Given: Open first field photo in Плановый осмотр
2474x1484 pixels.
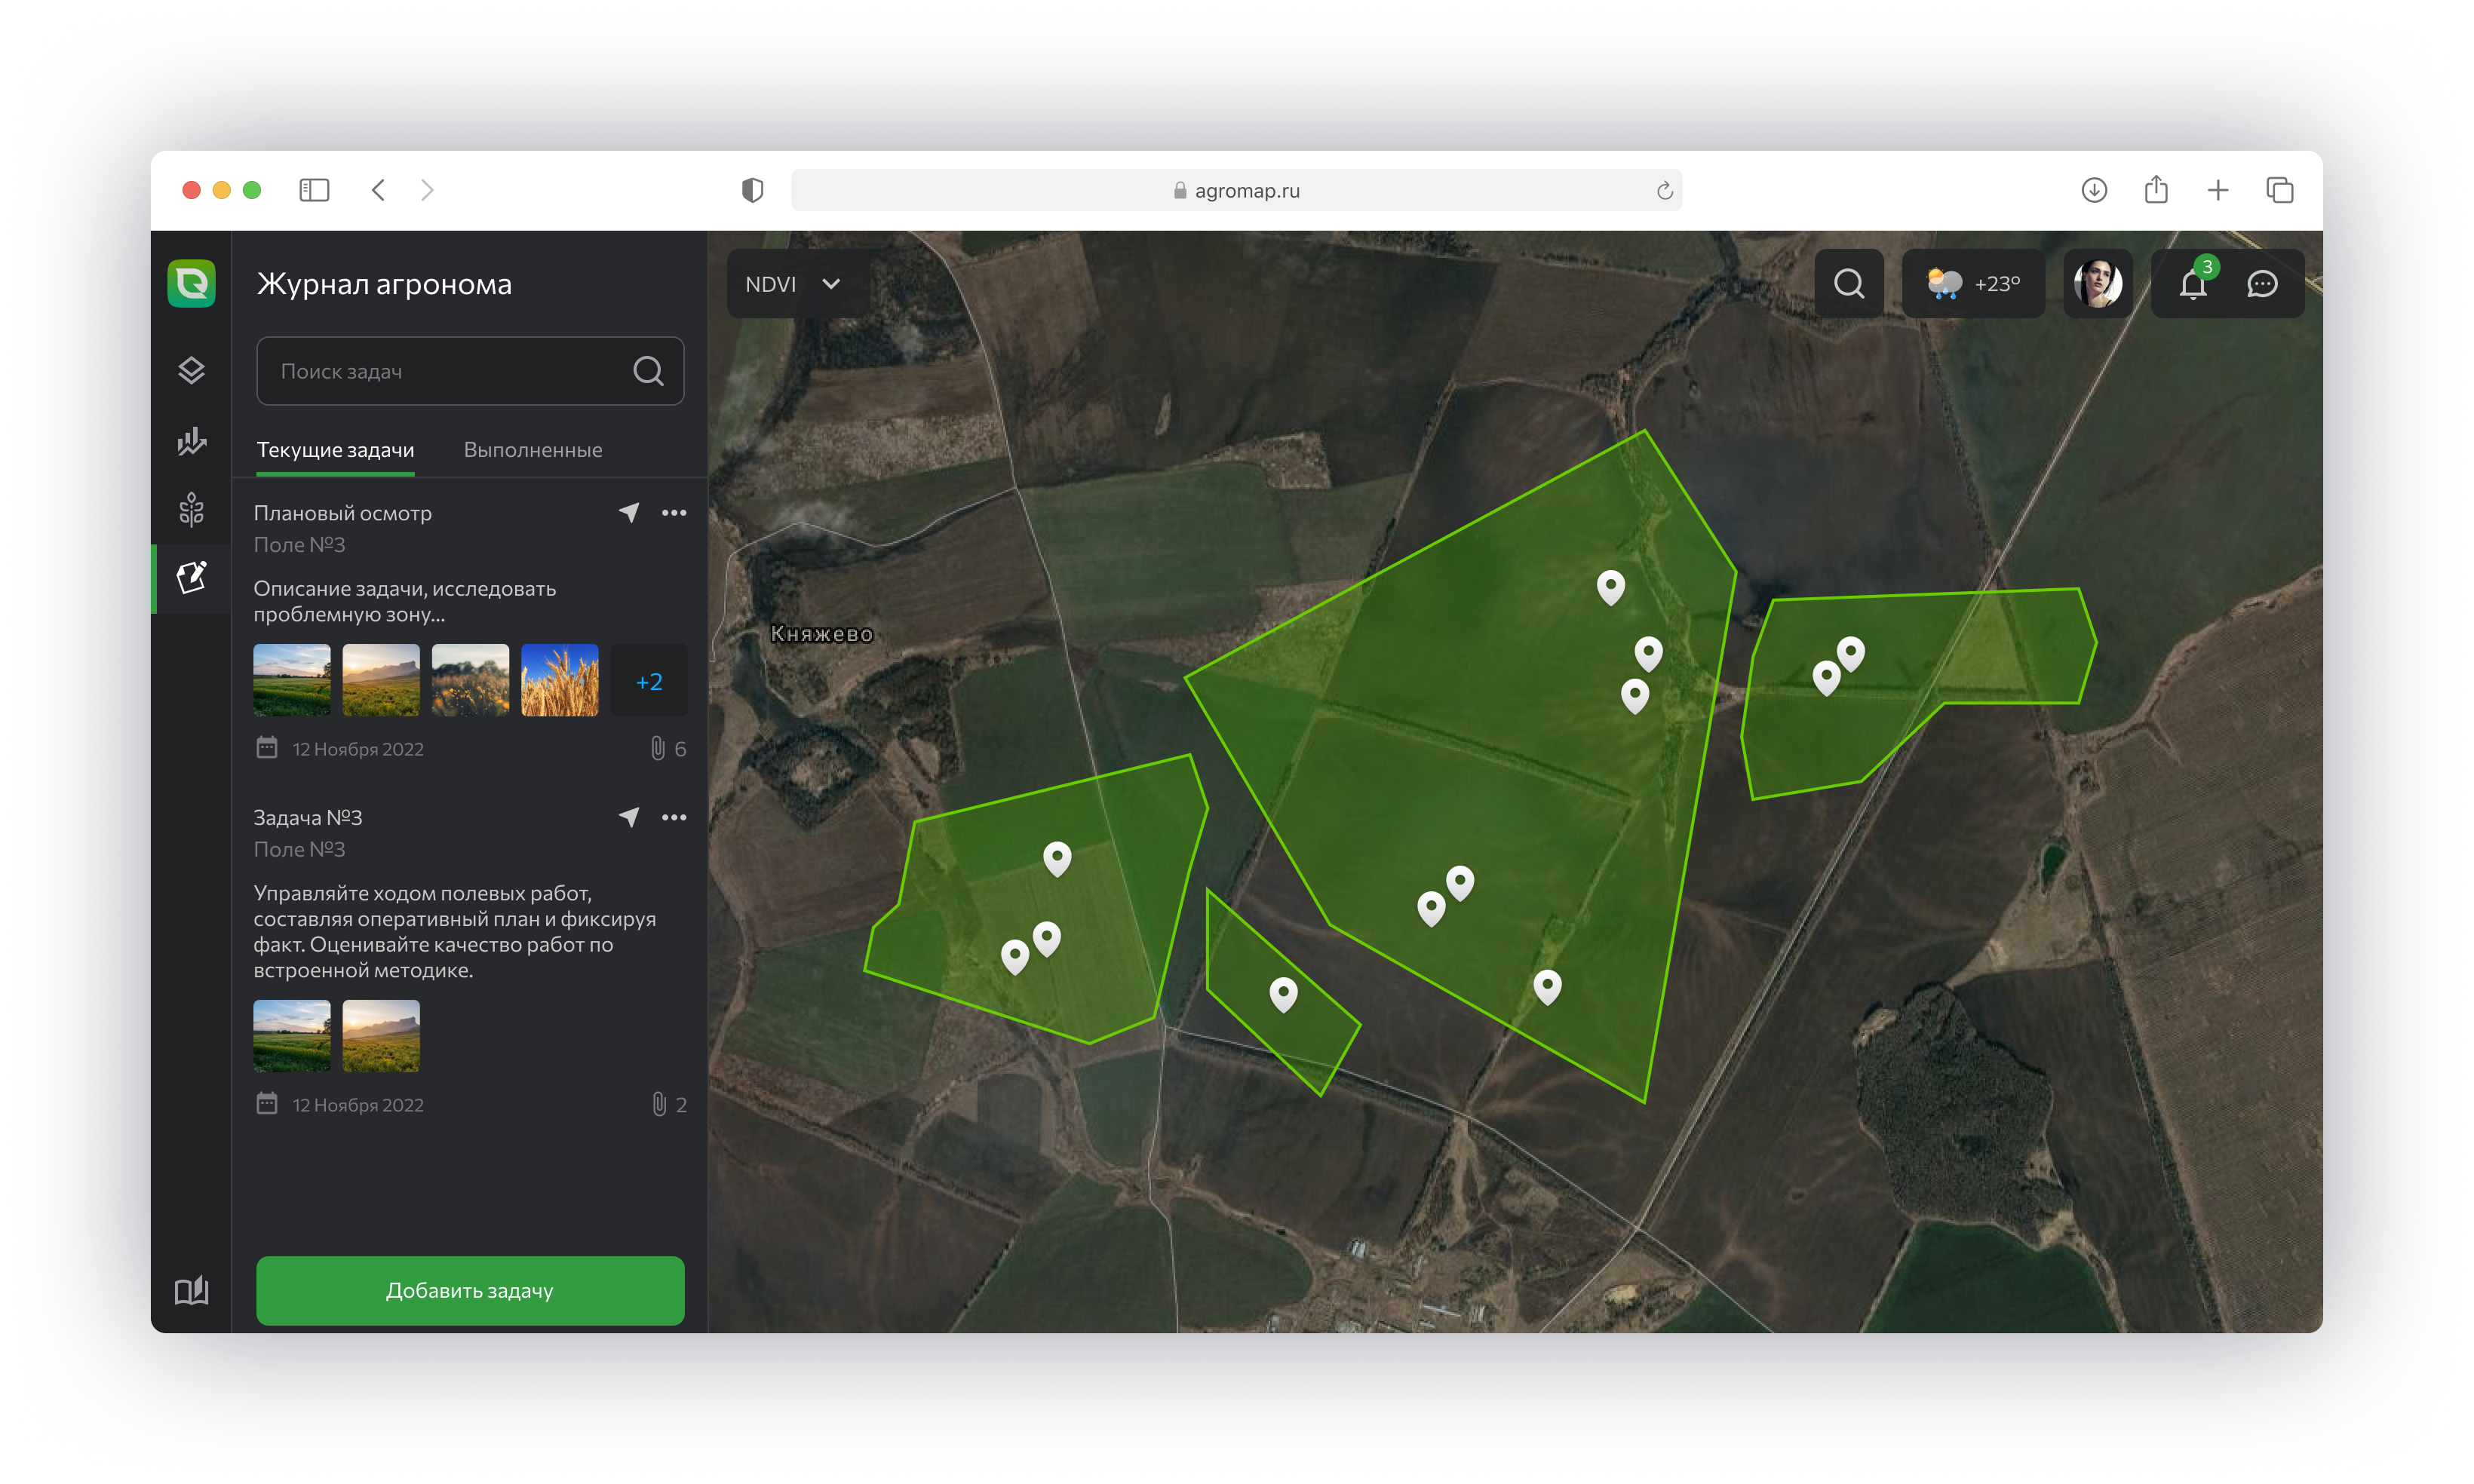Looking at the screenshot, I should click(292, 680).
